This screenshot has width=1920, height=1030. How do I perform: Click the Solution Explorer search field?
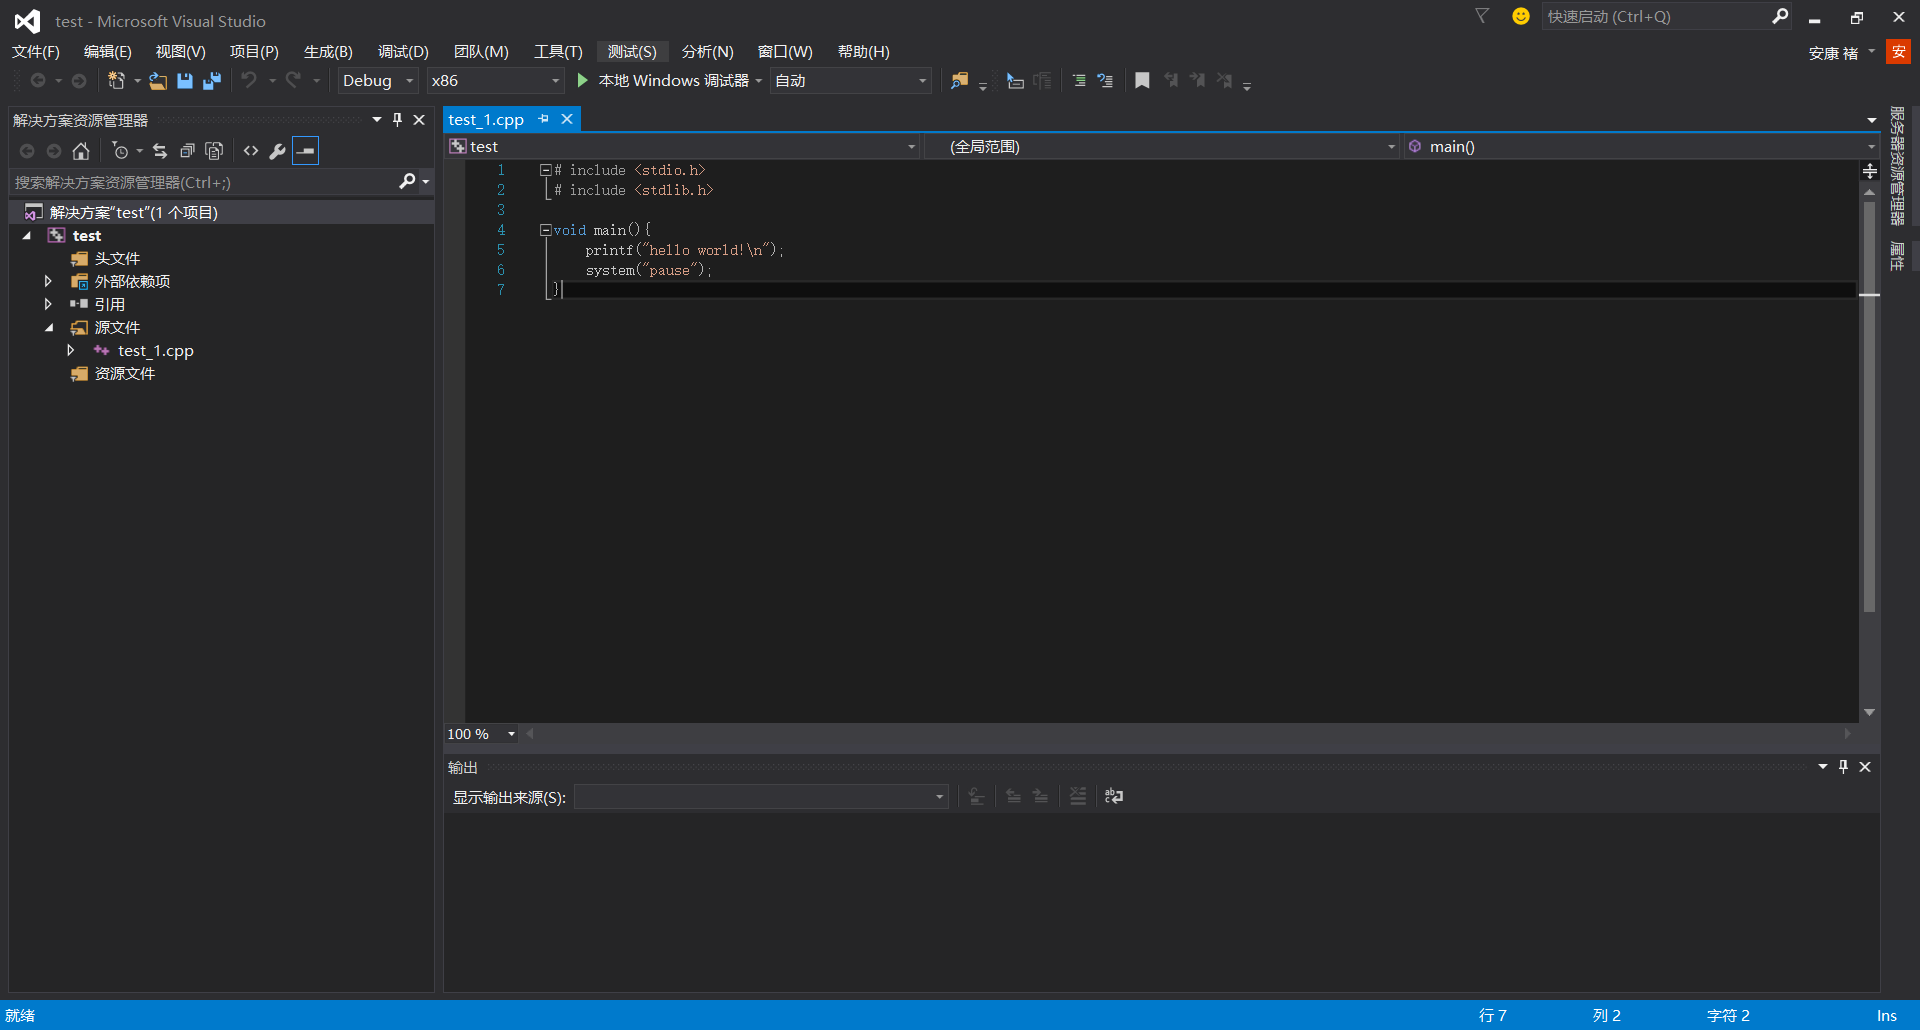200,182
